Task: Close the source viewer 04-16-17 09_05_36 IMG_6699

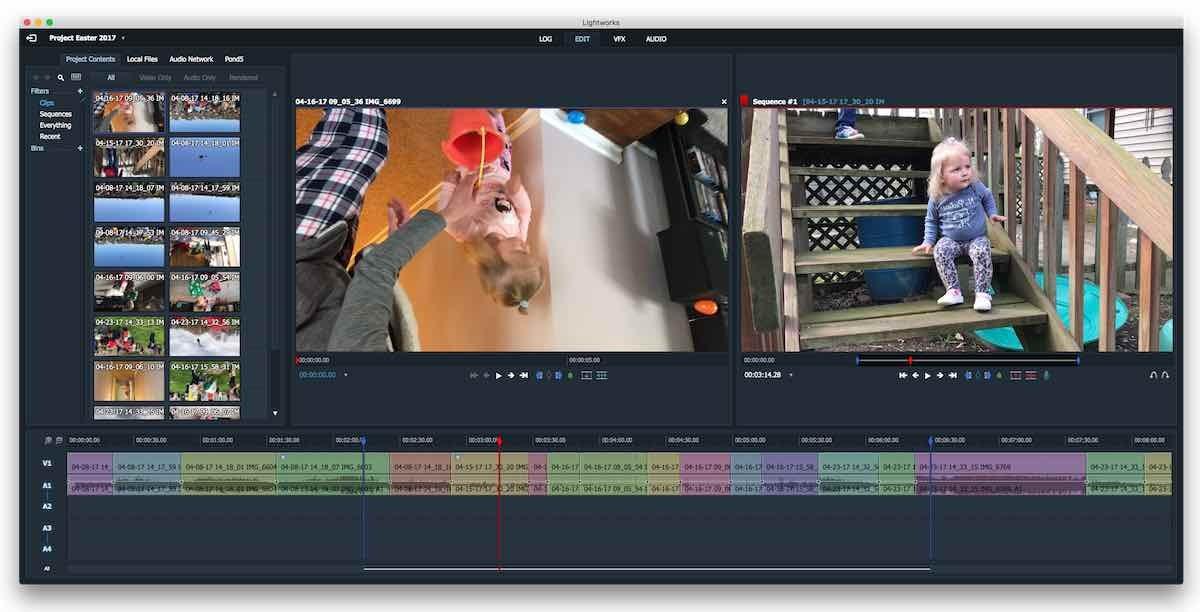Action: click(x=724, y=101)
